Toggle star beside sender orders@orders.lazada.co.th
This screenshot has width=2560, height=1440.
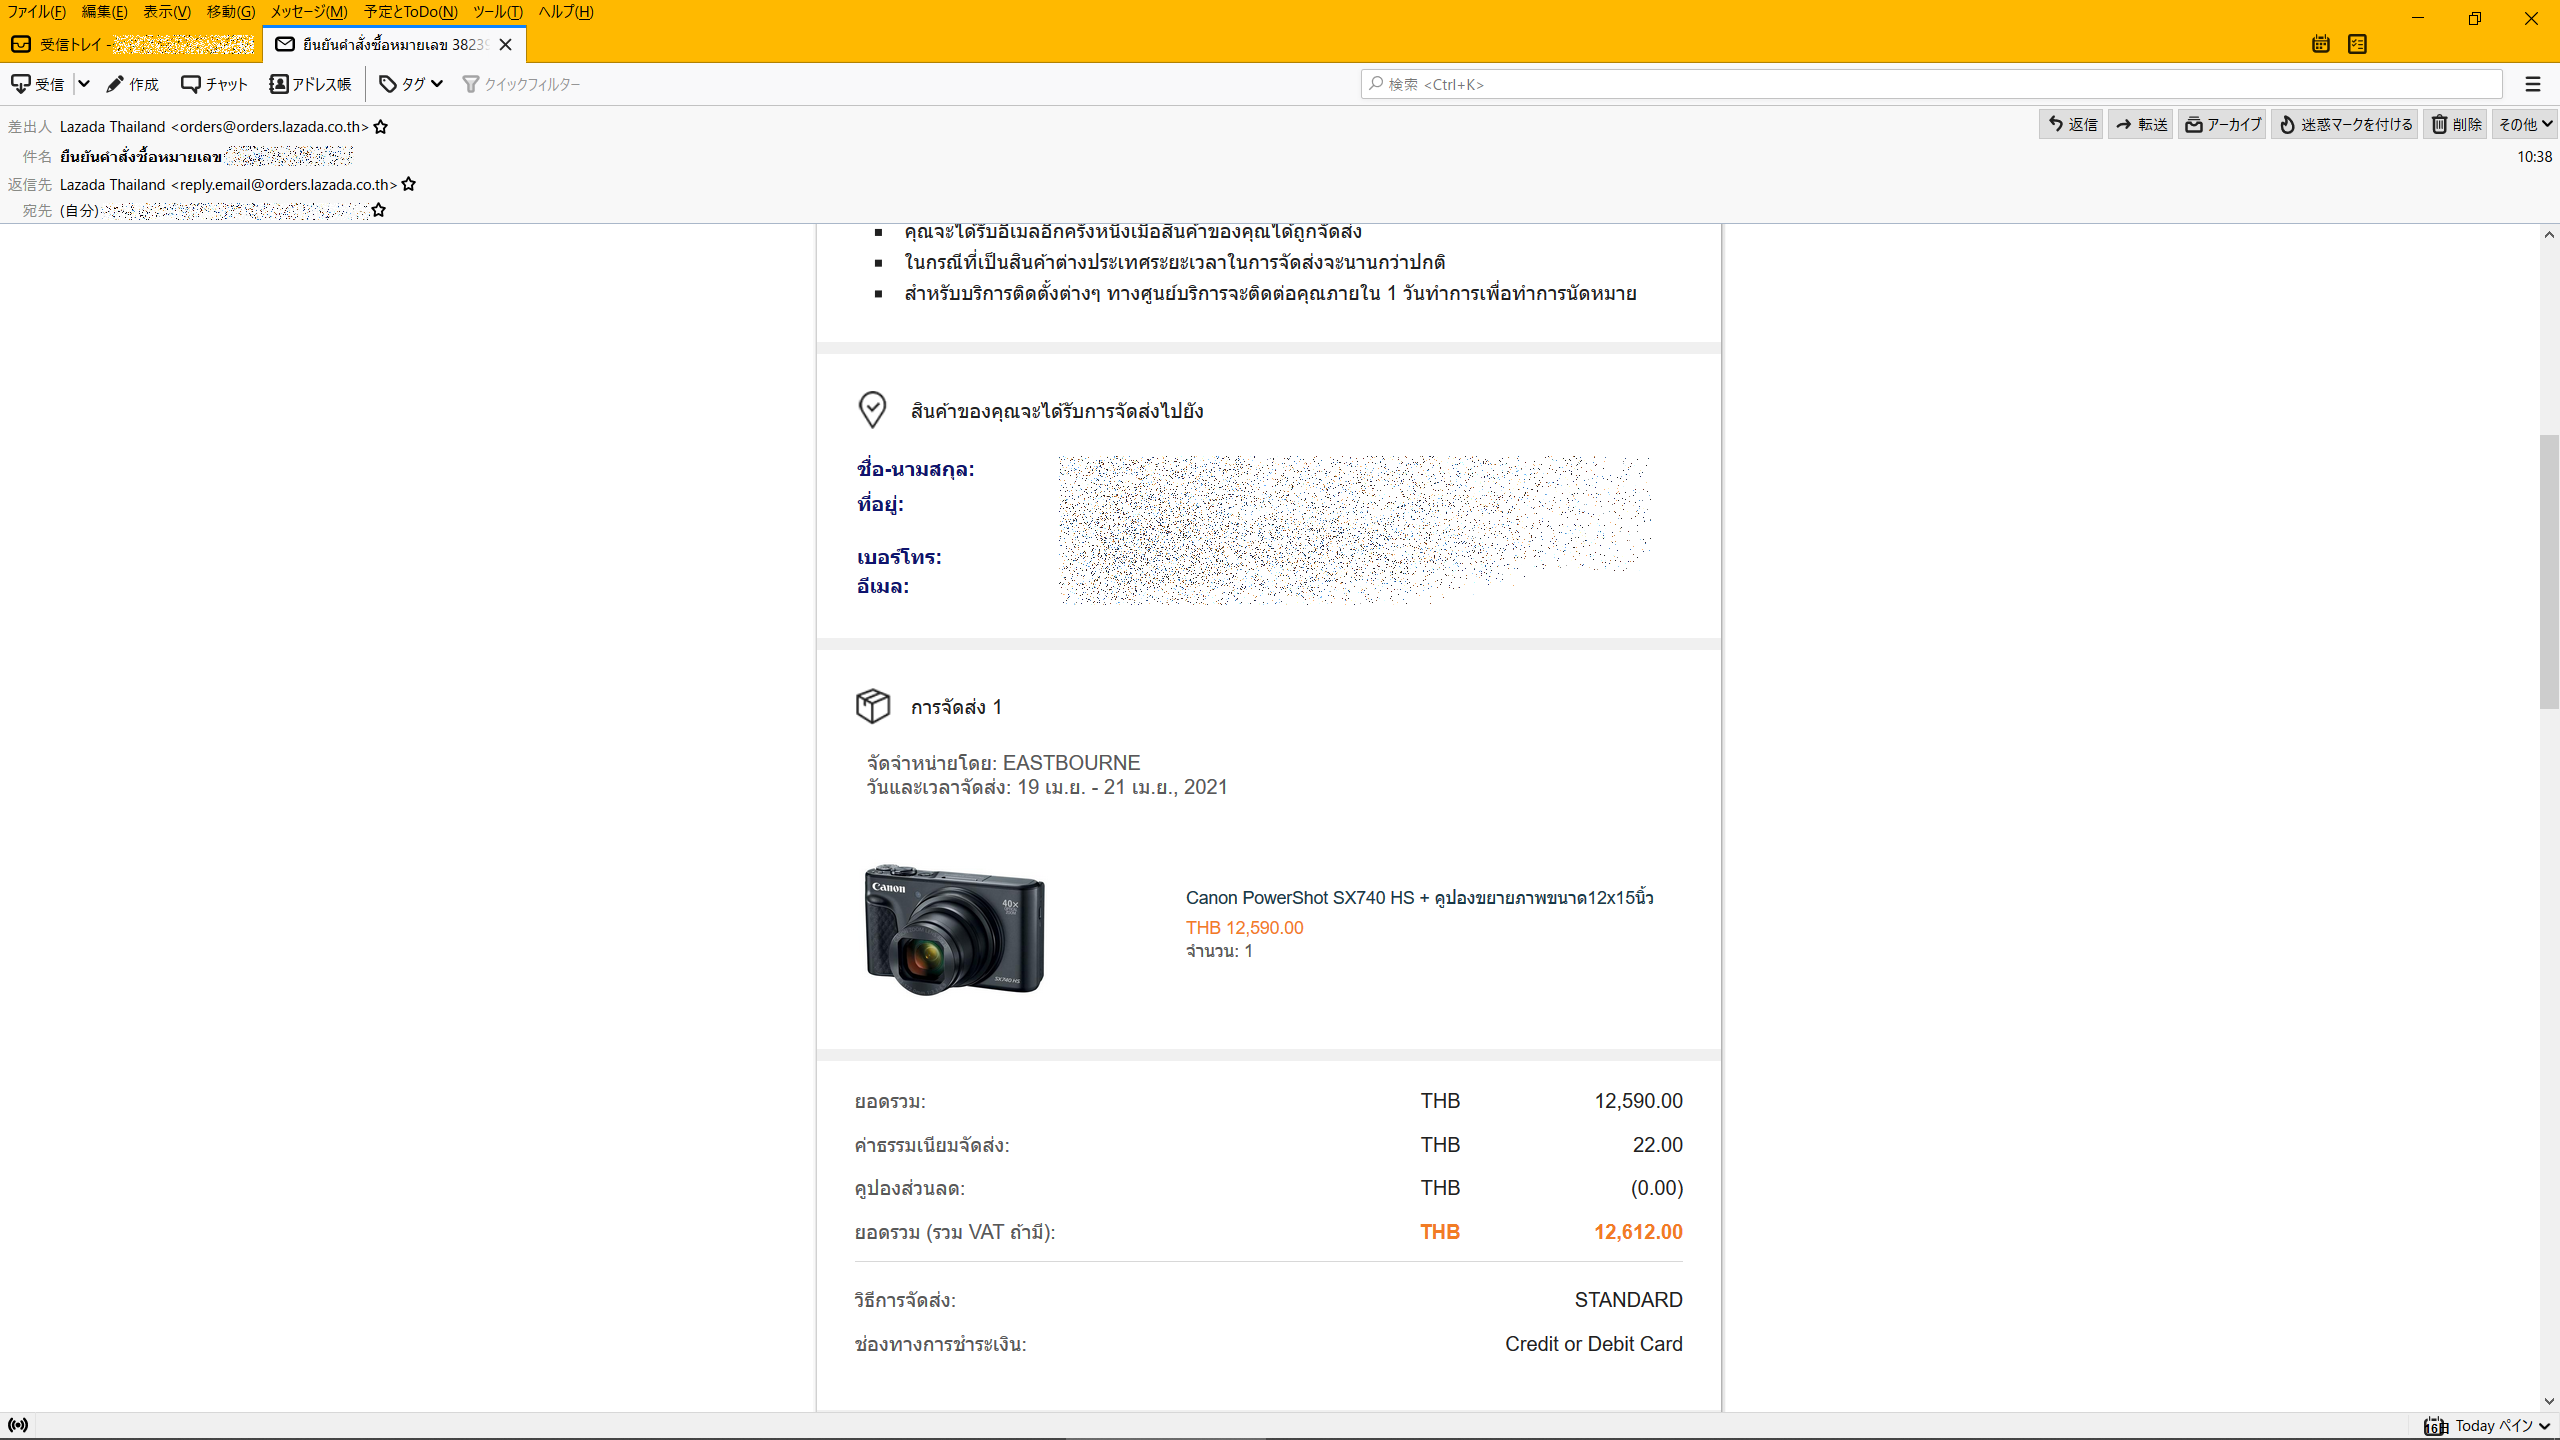pyautogui.click(x=381, y=127)
